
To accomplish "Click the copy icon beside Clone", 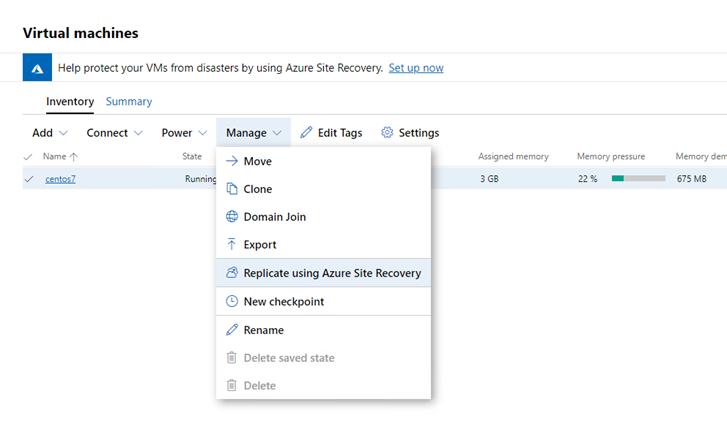I will (231, 189).
